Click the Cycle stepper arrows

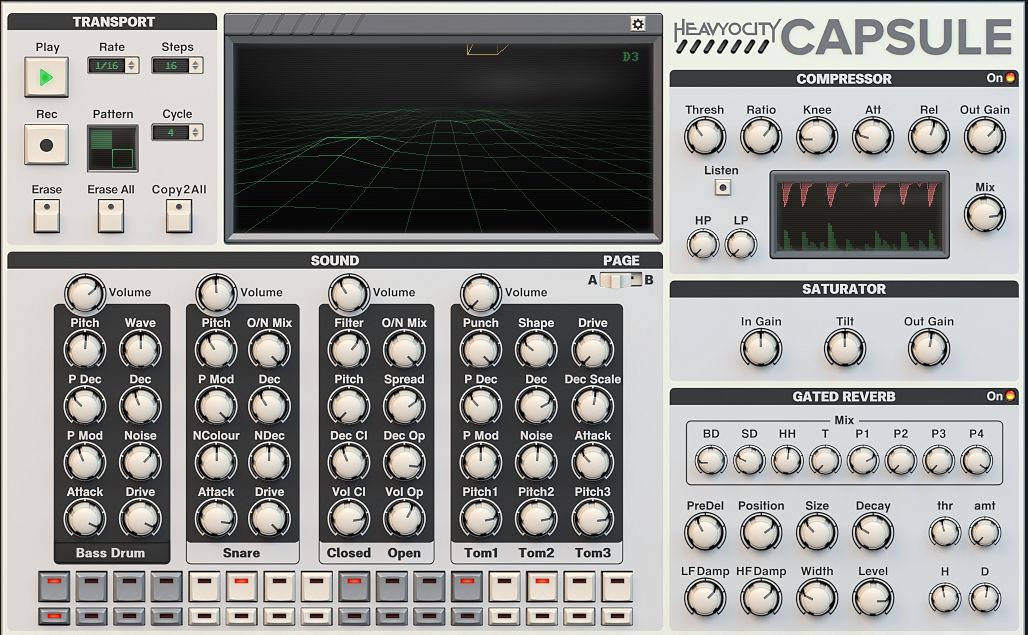pos(196,132)
